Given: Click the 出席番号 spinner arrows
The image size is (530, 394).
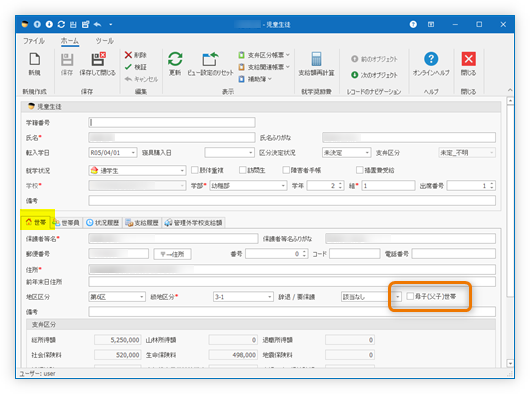Looking at the screenshot, I should 492,186.
